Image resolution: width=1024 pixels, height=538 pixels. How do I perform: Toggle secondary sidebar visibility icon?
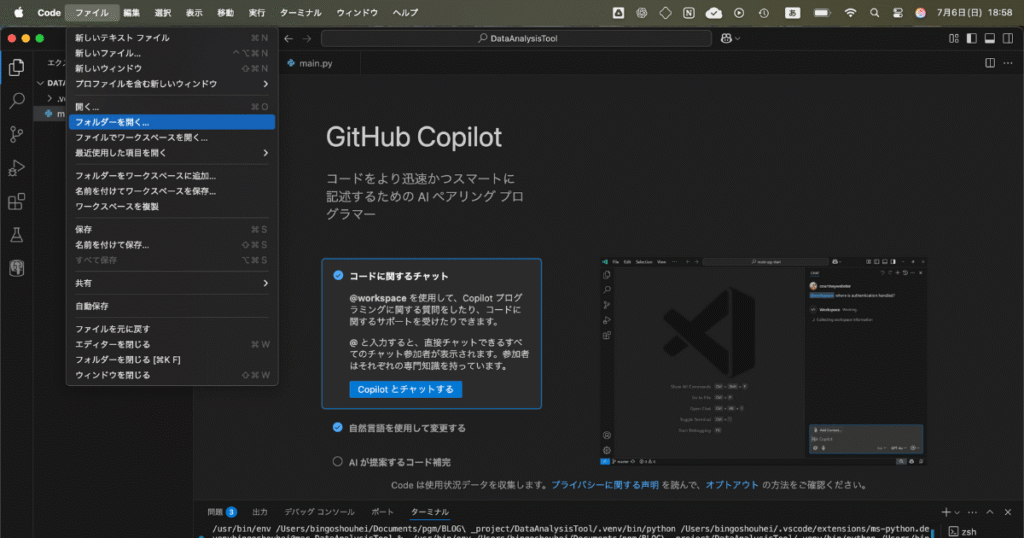point(1008,39)
